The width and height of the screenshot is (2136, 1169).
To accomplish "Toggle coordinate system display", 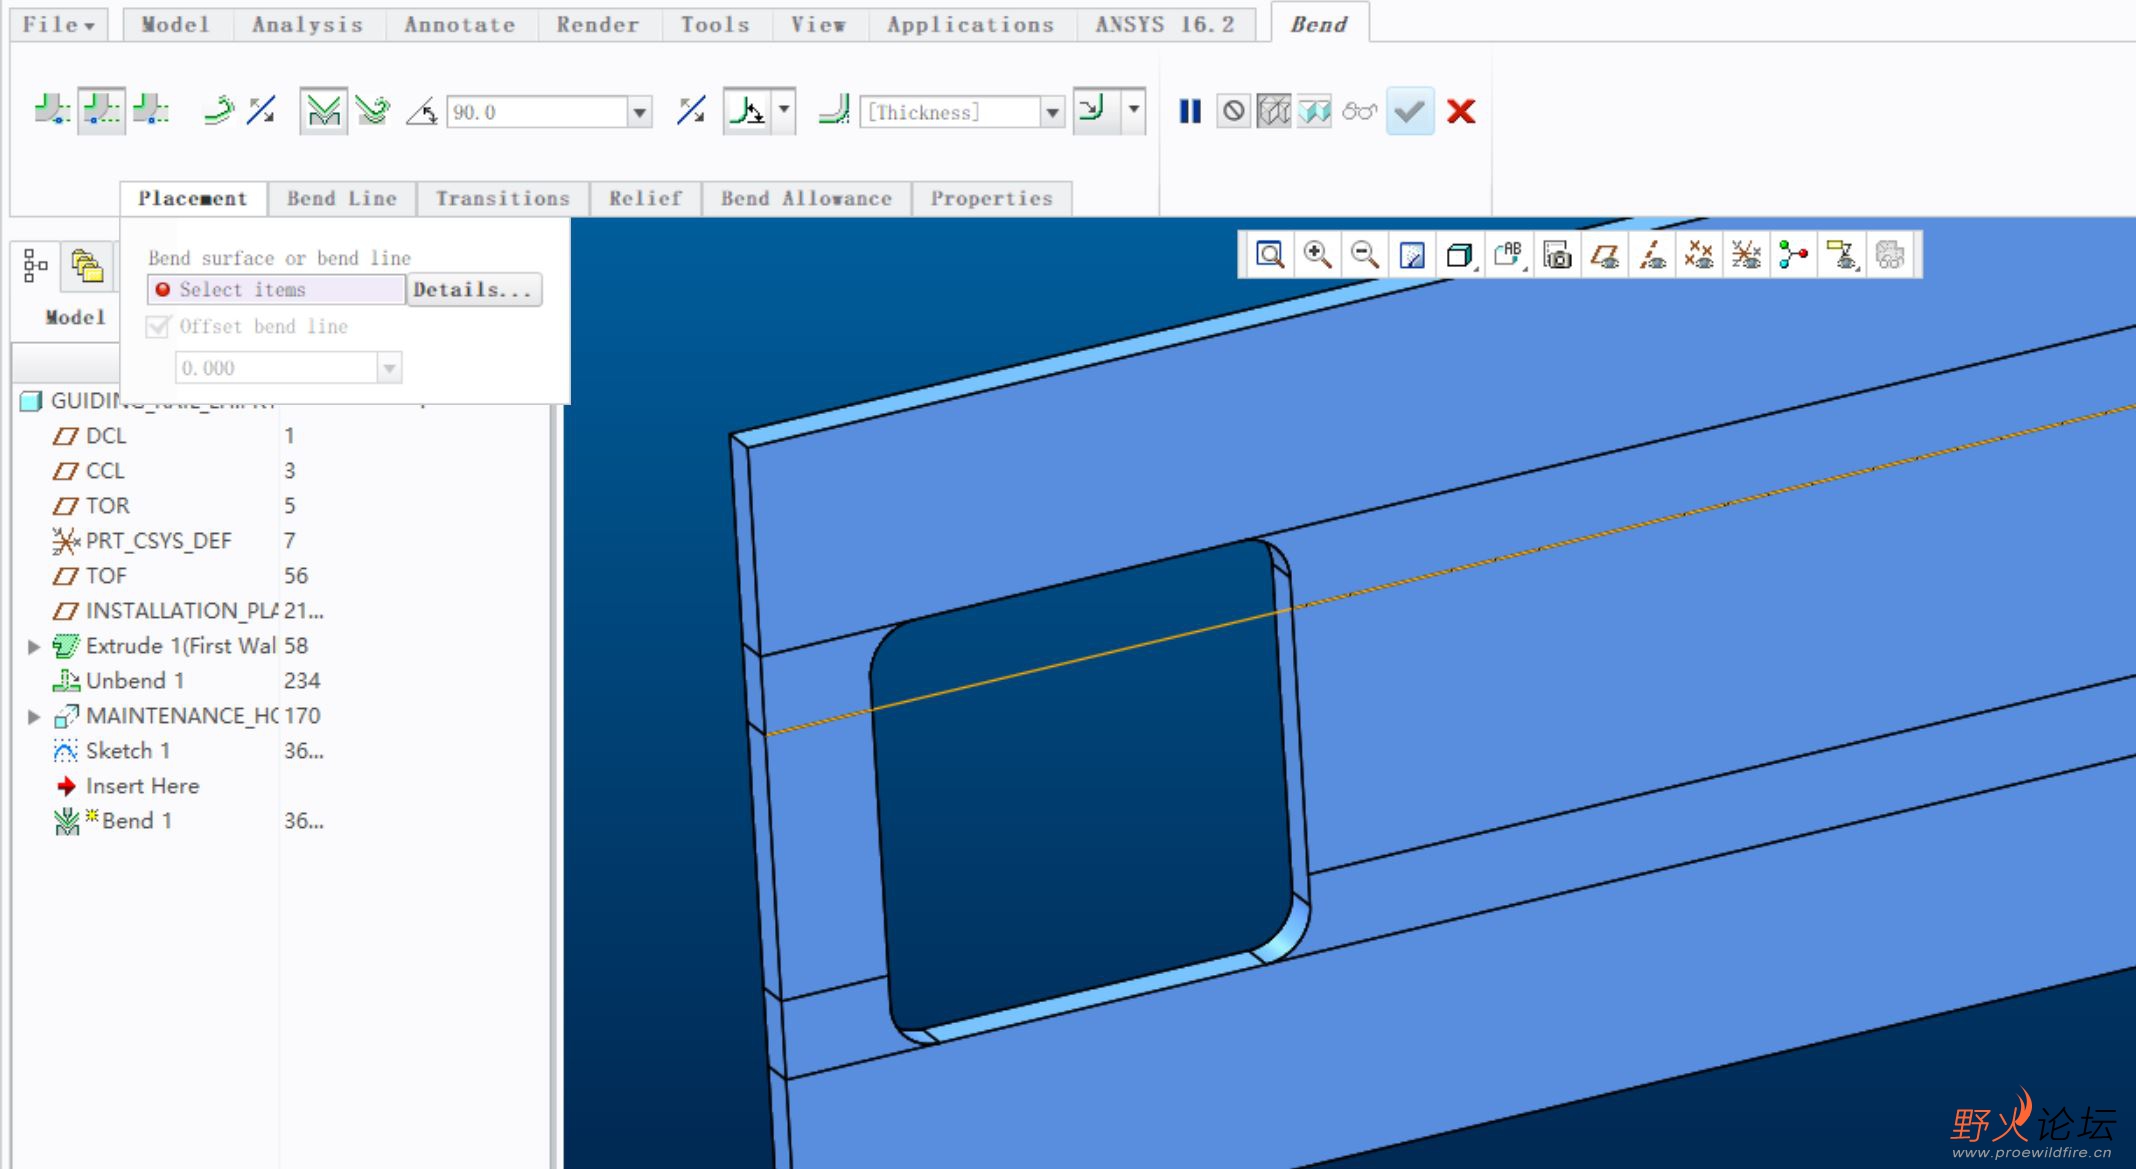I will pyautogui.click(x=1746, y=255).
